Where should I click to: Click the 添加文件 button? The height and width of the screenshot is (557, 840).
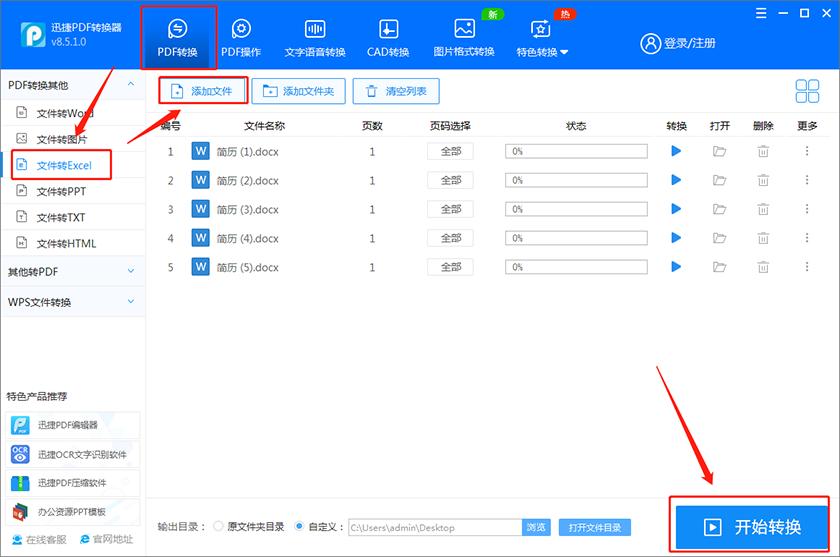[202, 91]
